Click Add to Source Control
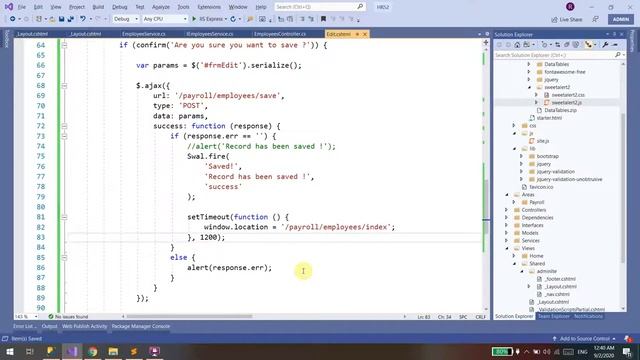Image resolution: width=640 pixels, height=360 pixels. [585, 339]
